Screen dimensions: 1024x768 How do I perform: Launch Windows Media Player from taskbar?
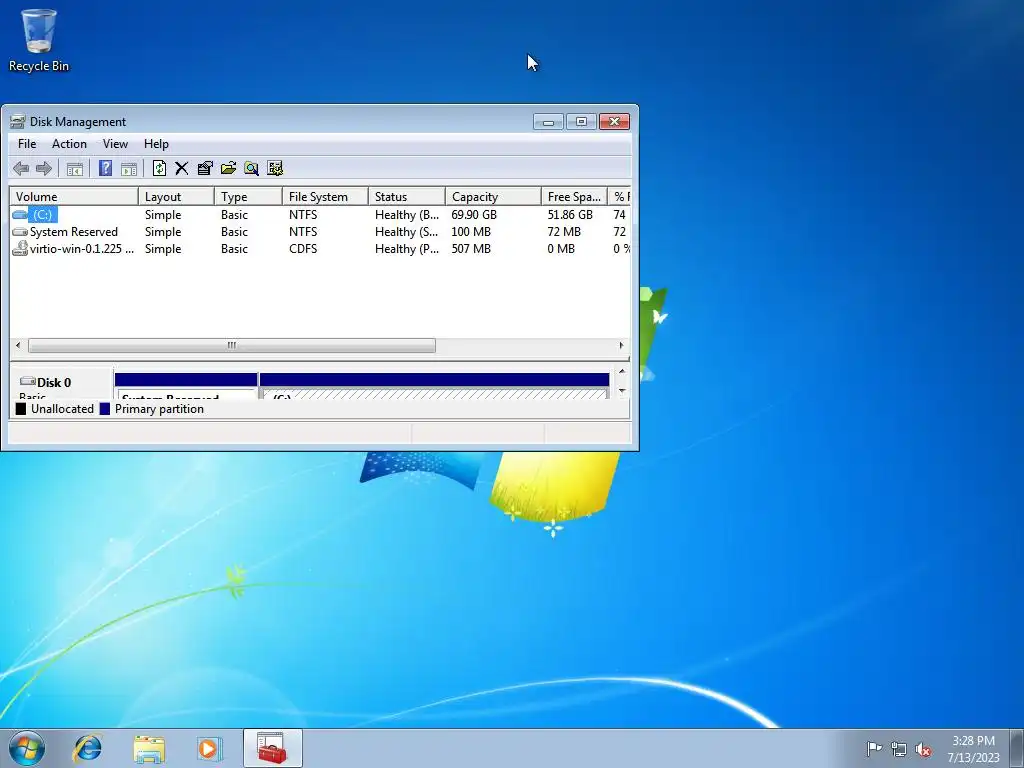[210, 748]
